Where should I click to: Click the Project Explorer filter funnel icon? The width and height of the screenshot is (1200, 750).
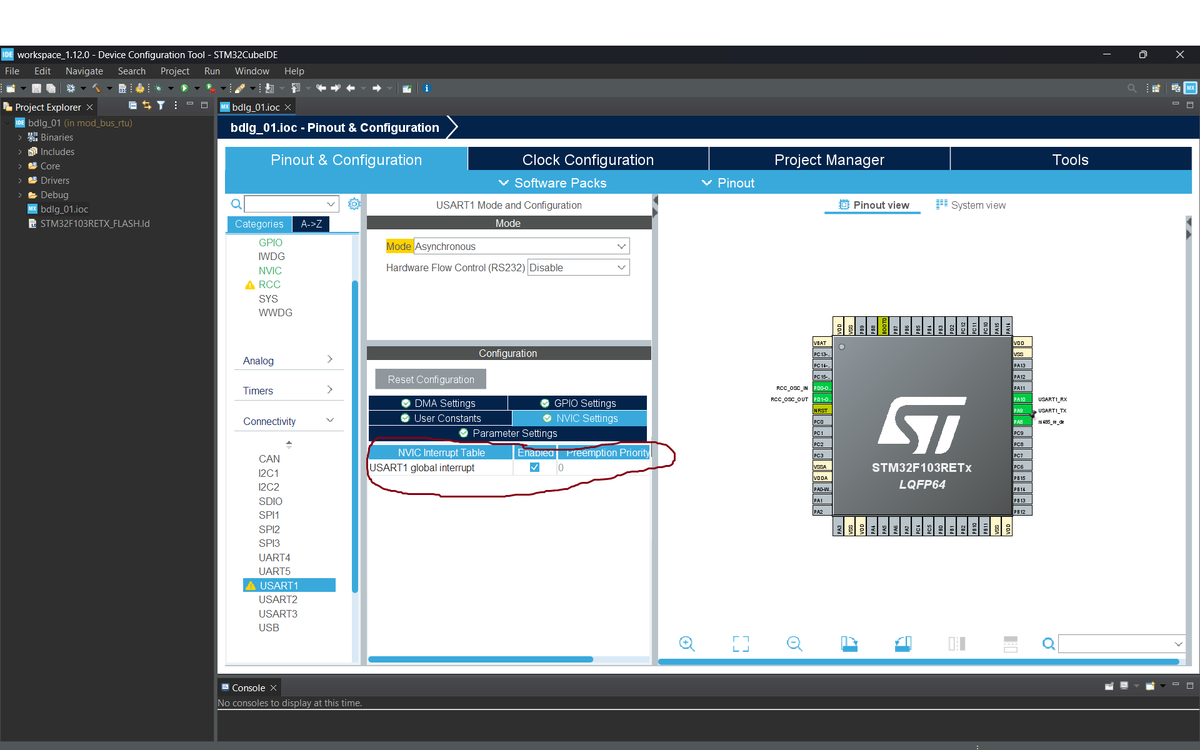[161, 106]
